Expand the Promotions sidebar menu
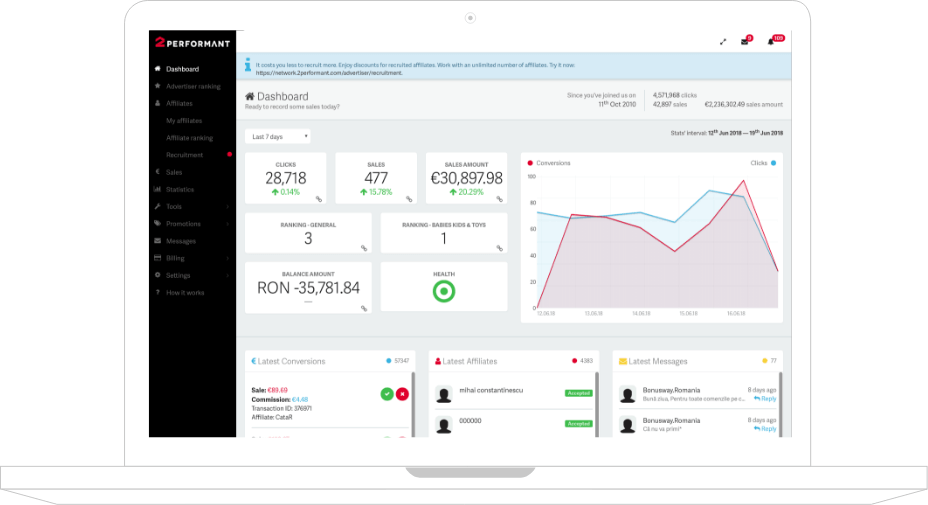The width and height of the screenshot is (928, 505). [183, 224]
